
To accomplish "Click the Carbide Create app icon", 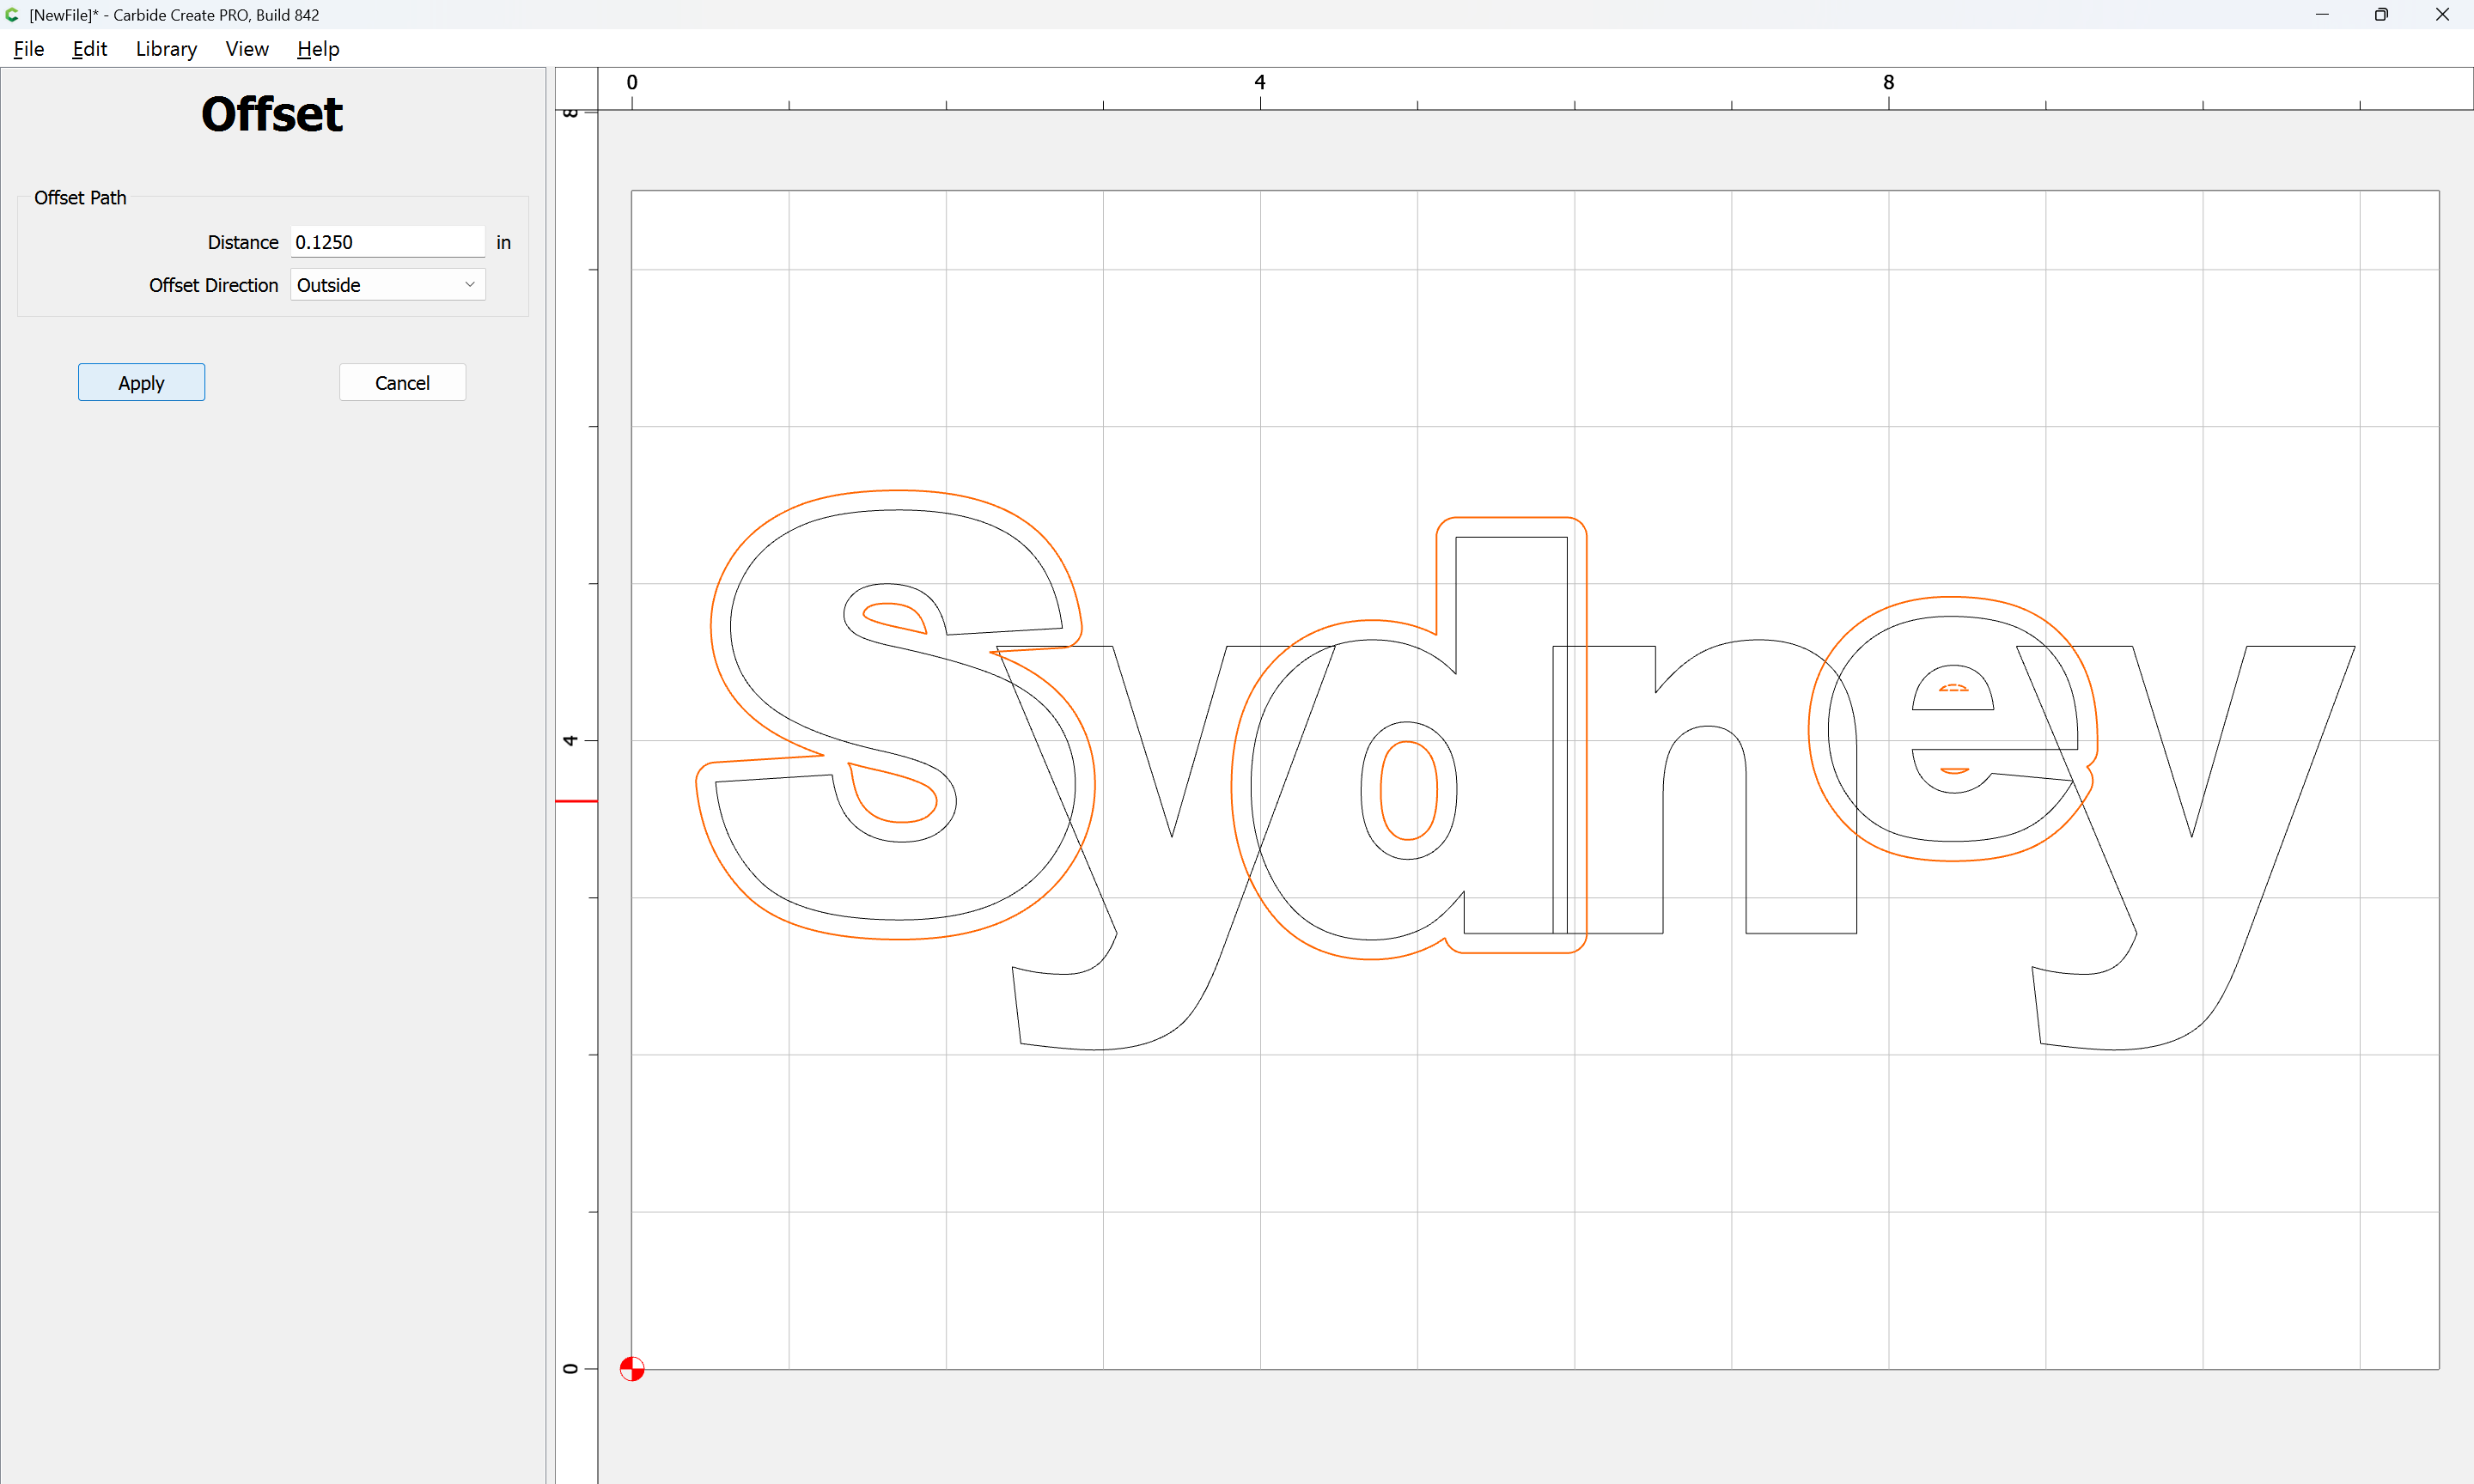I will pos(12,15).
